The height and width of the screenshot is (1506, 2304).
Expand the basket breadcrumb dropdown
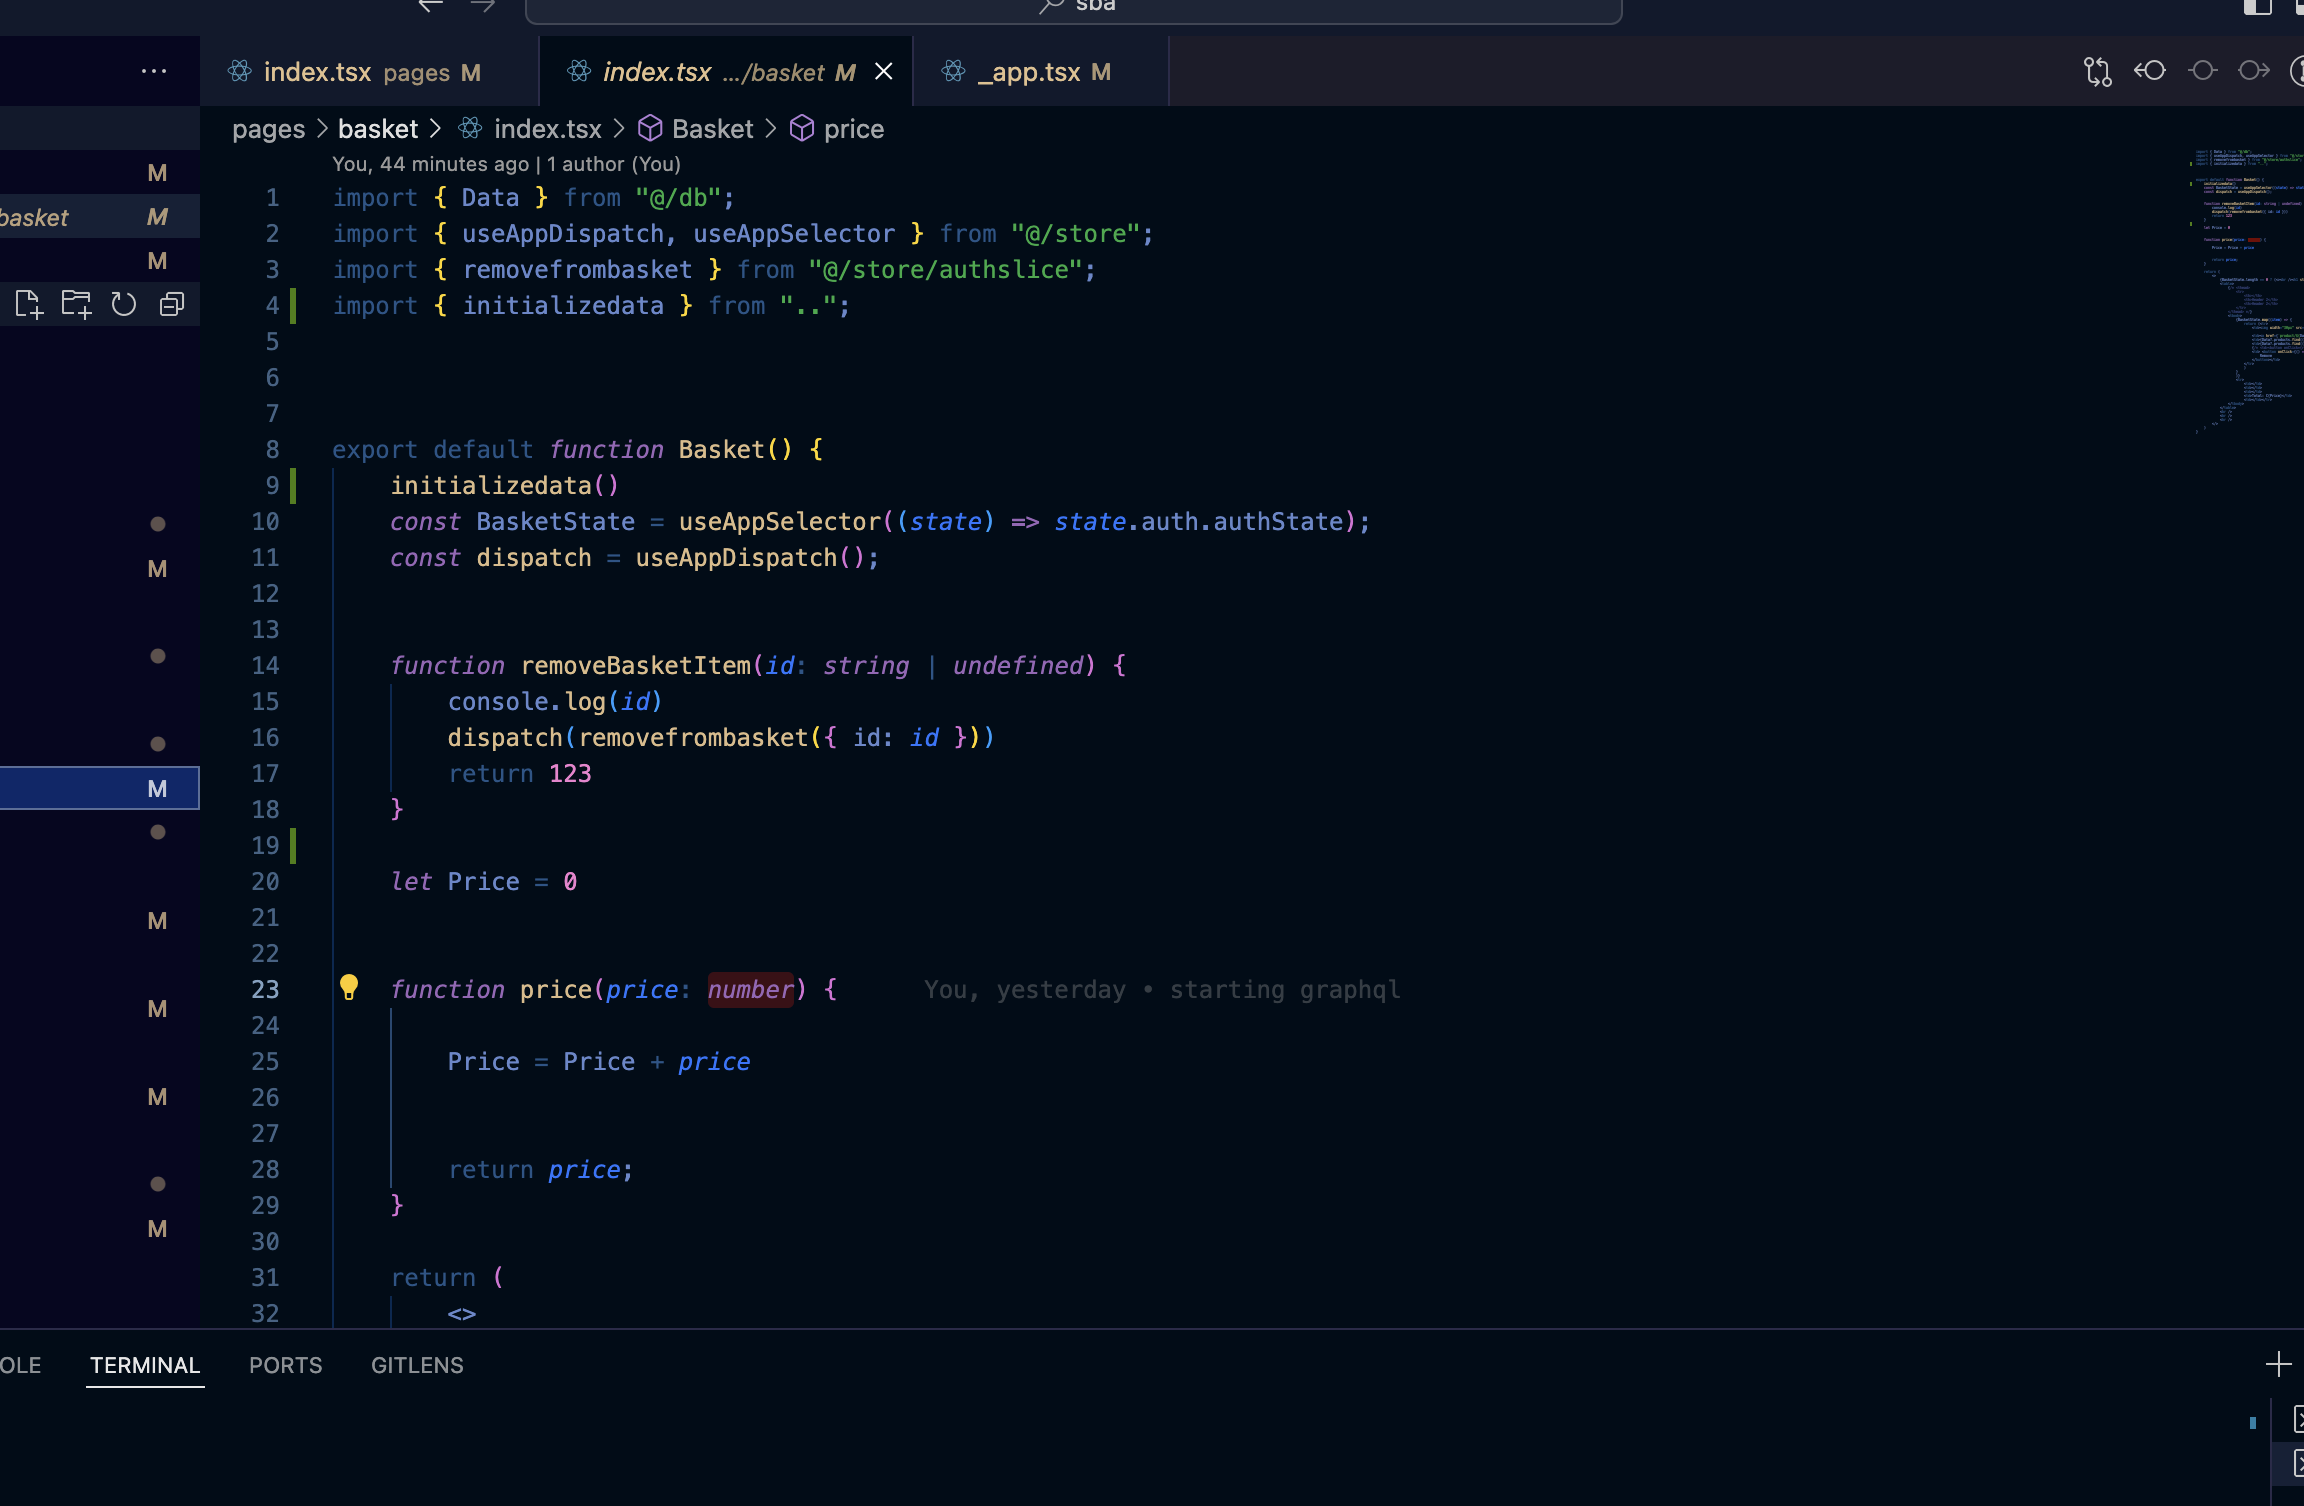[378, 129]
